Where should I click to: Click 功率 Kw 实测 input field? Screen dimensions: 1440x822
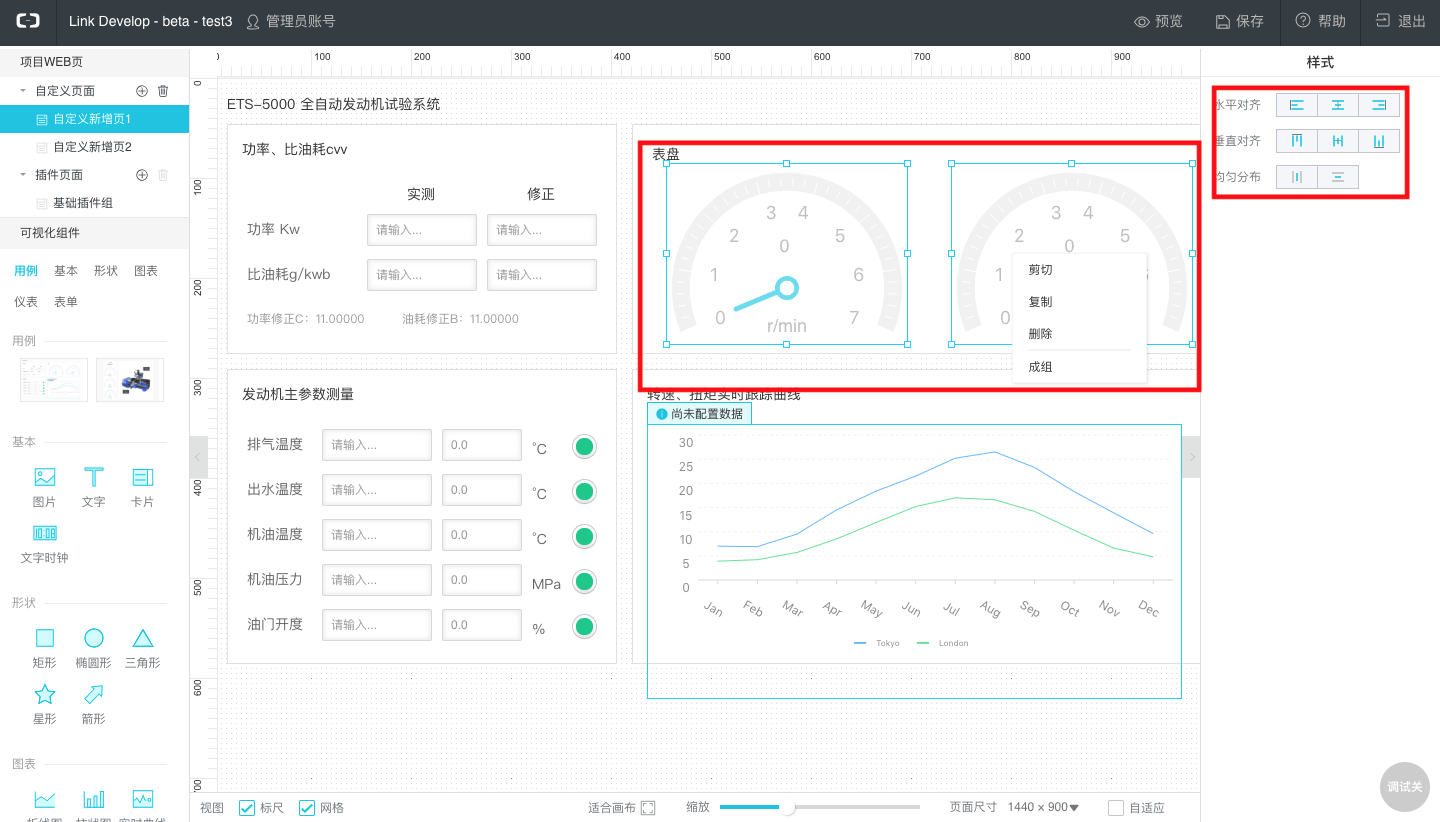click(422, 230)
